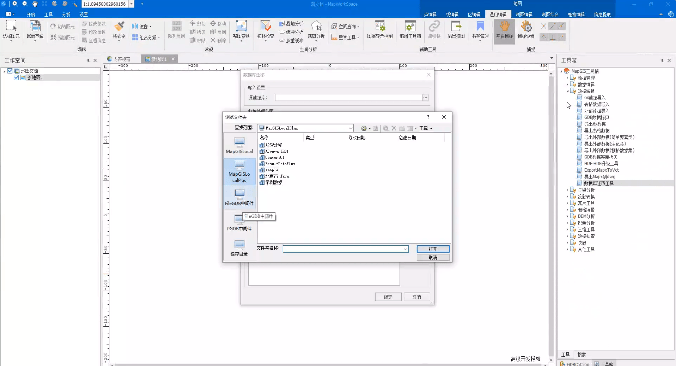The height and width of the screenshot is (366, 676).
Task: Click the printer-style icon in ribbon
Action: point(35,26)
